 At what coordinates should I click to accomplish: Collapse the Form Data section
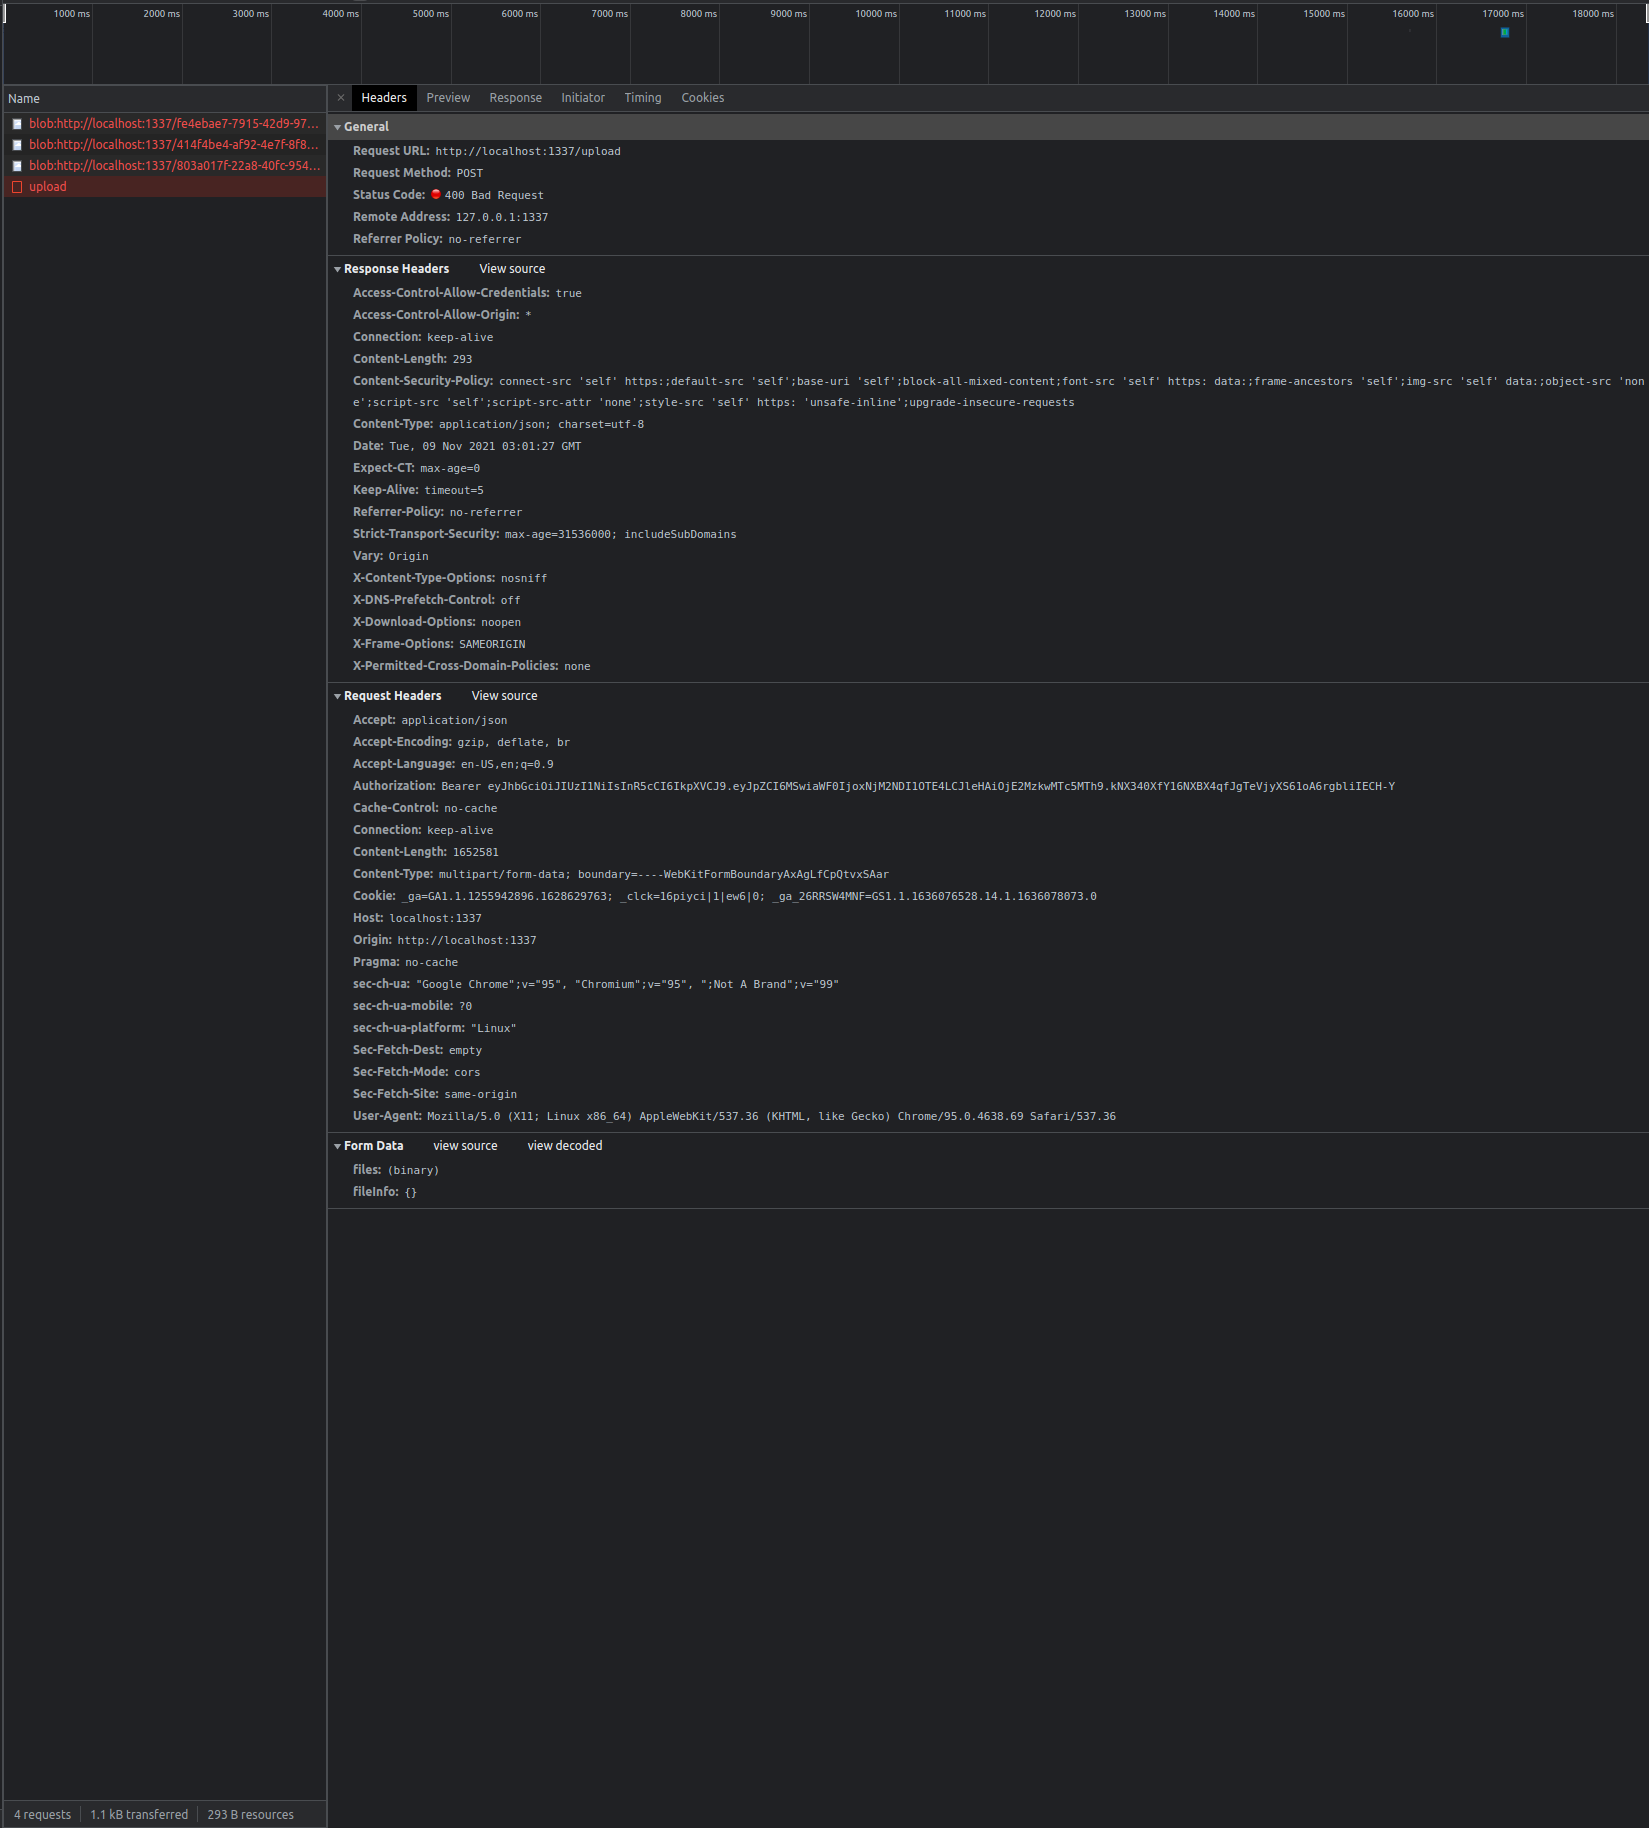338,1146
